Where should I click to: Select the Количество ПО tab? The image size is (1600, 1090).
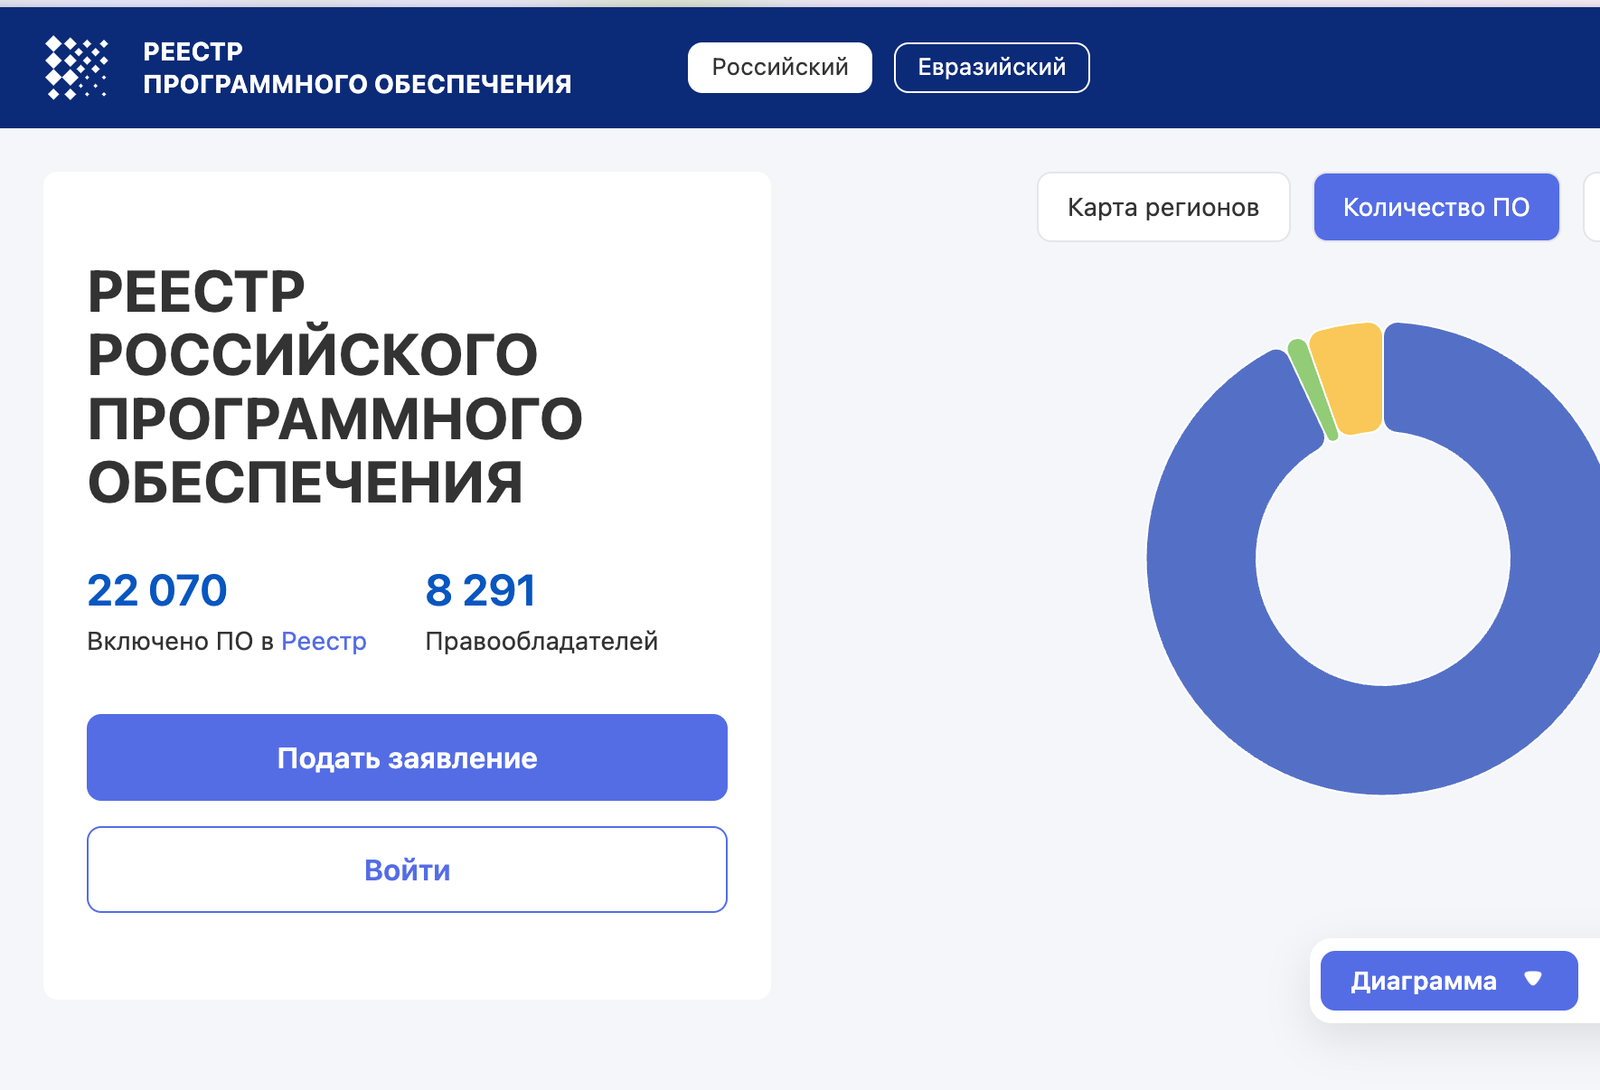tap(1436, 207)
